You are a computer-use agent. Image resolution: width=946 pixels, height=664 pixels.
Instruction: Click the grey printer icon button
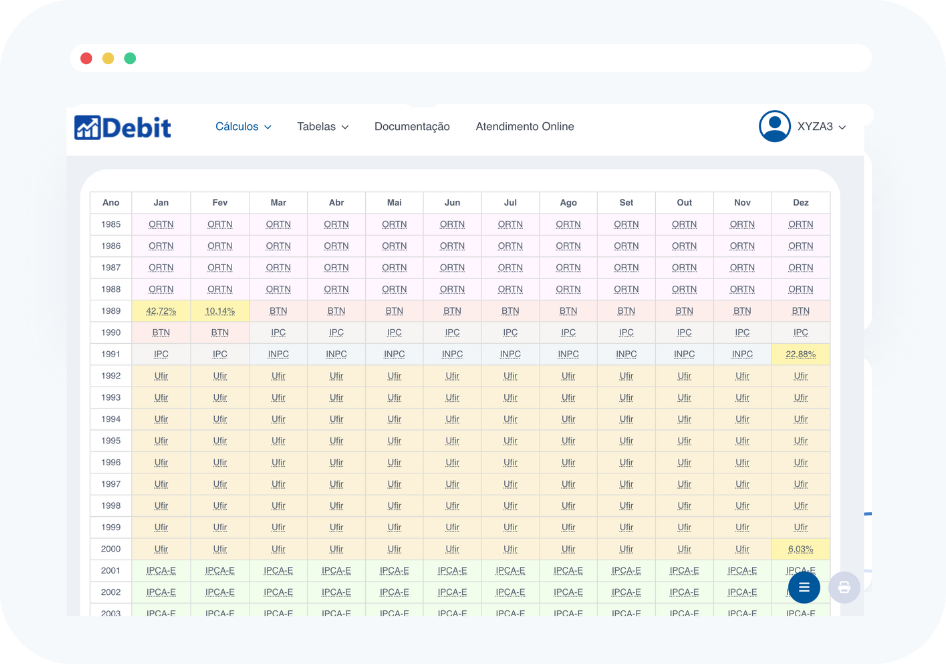[844, 587]
